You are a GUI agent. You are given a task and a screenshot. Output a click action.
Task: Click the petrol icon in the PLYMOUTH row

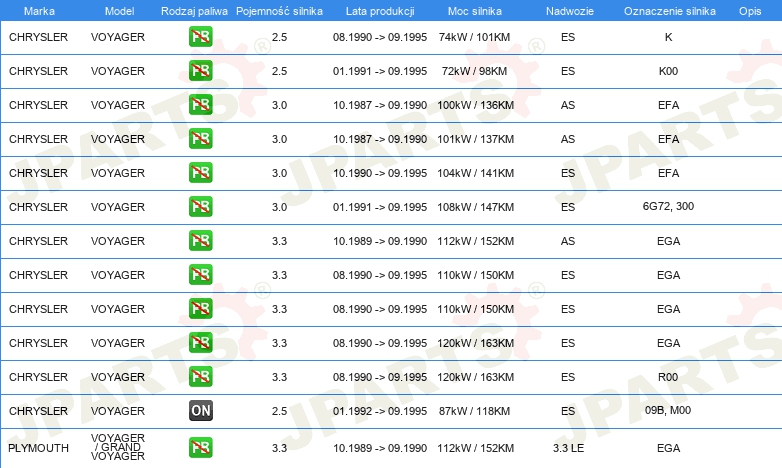pyautogui.click(x=200, y=447)
